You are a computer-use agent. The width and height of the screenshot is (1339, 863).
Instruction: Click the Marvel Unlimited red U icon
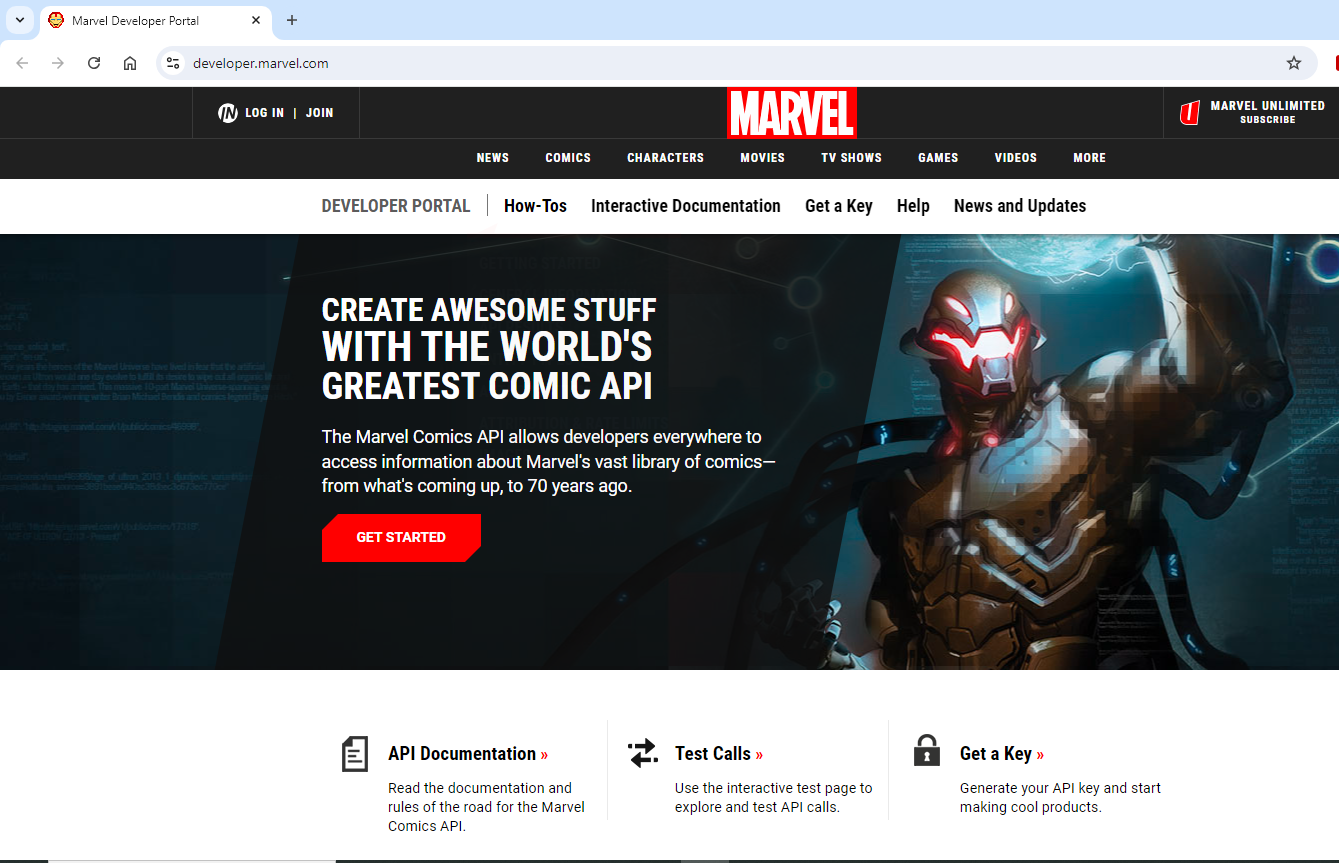coord(1189,113)
